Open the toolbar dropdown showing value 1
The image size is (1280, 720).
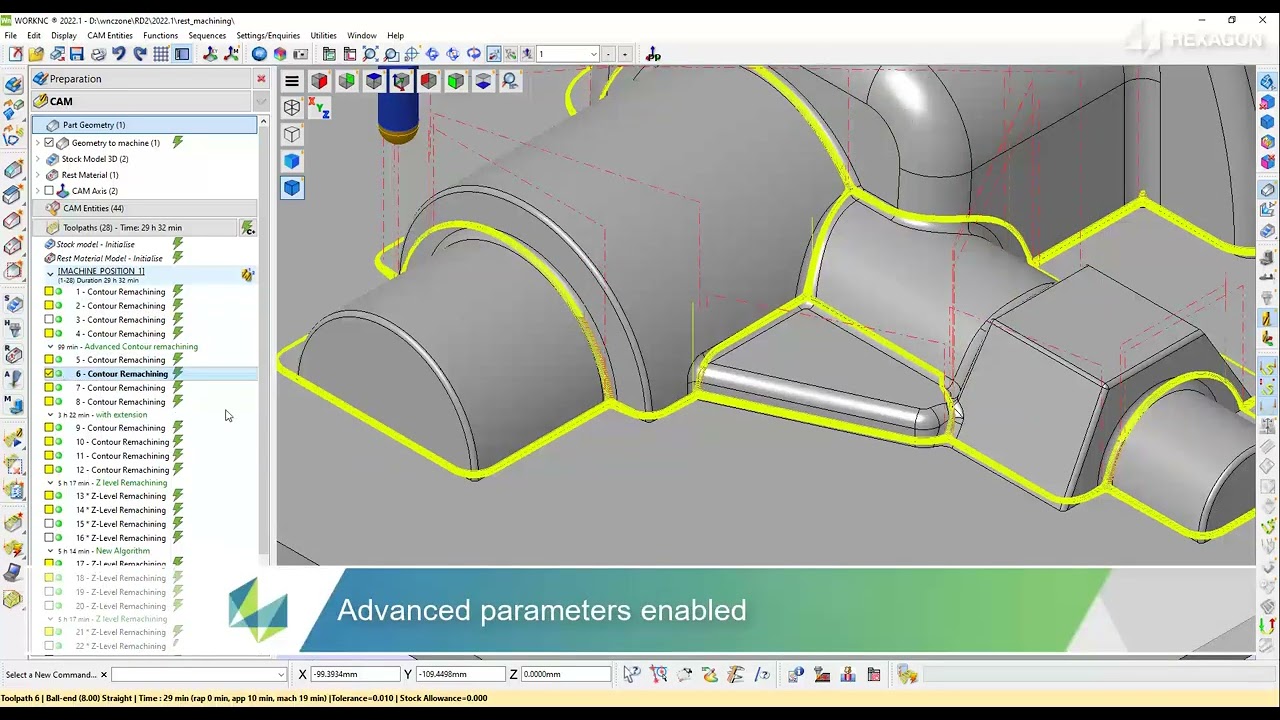click(x=593, y=54)
